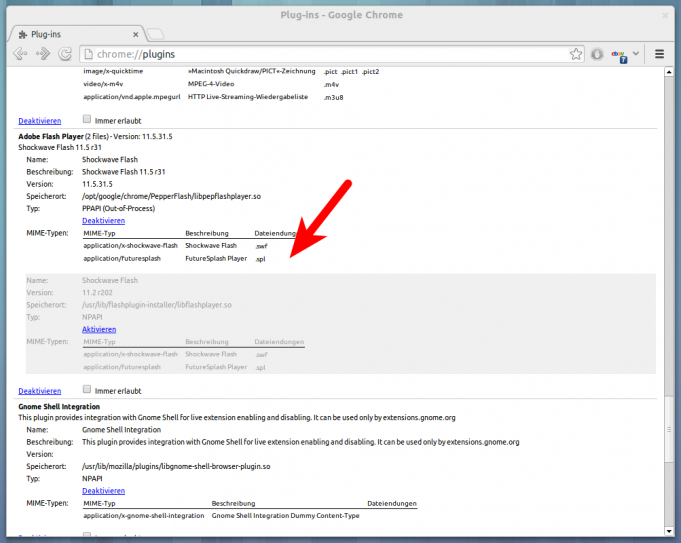Image resolution: width=681 pixels, height=543 pixels.
Task: Click the chrome://plugins address bar
Action: pos(320,54)
